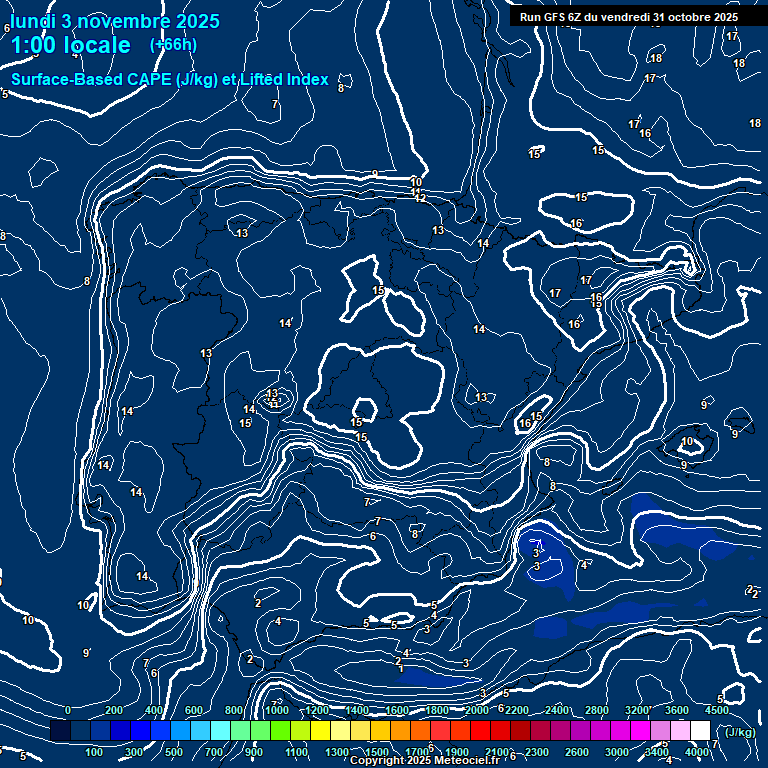Screen dimensions: 768x768
Task: Click the '700' label below the scale
Action: (214, 752)
